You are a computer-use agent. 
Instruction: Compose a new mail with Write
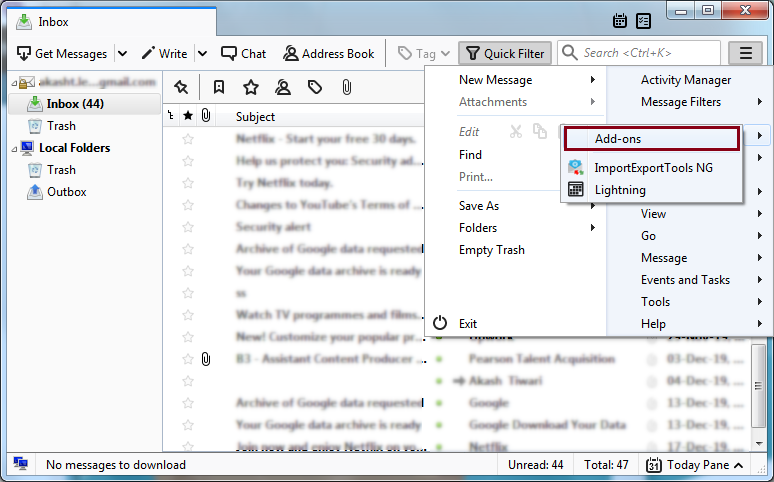point(164,53)
